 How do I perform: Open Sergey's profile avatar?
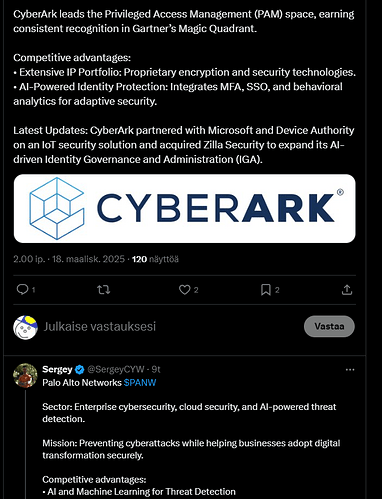click(x=25, y=375)
